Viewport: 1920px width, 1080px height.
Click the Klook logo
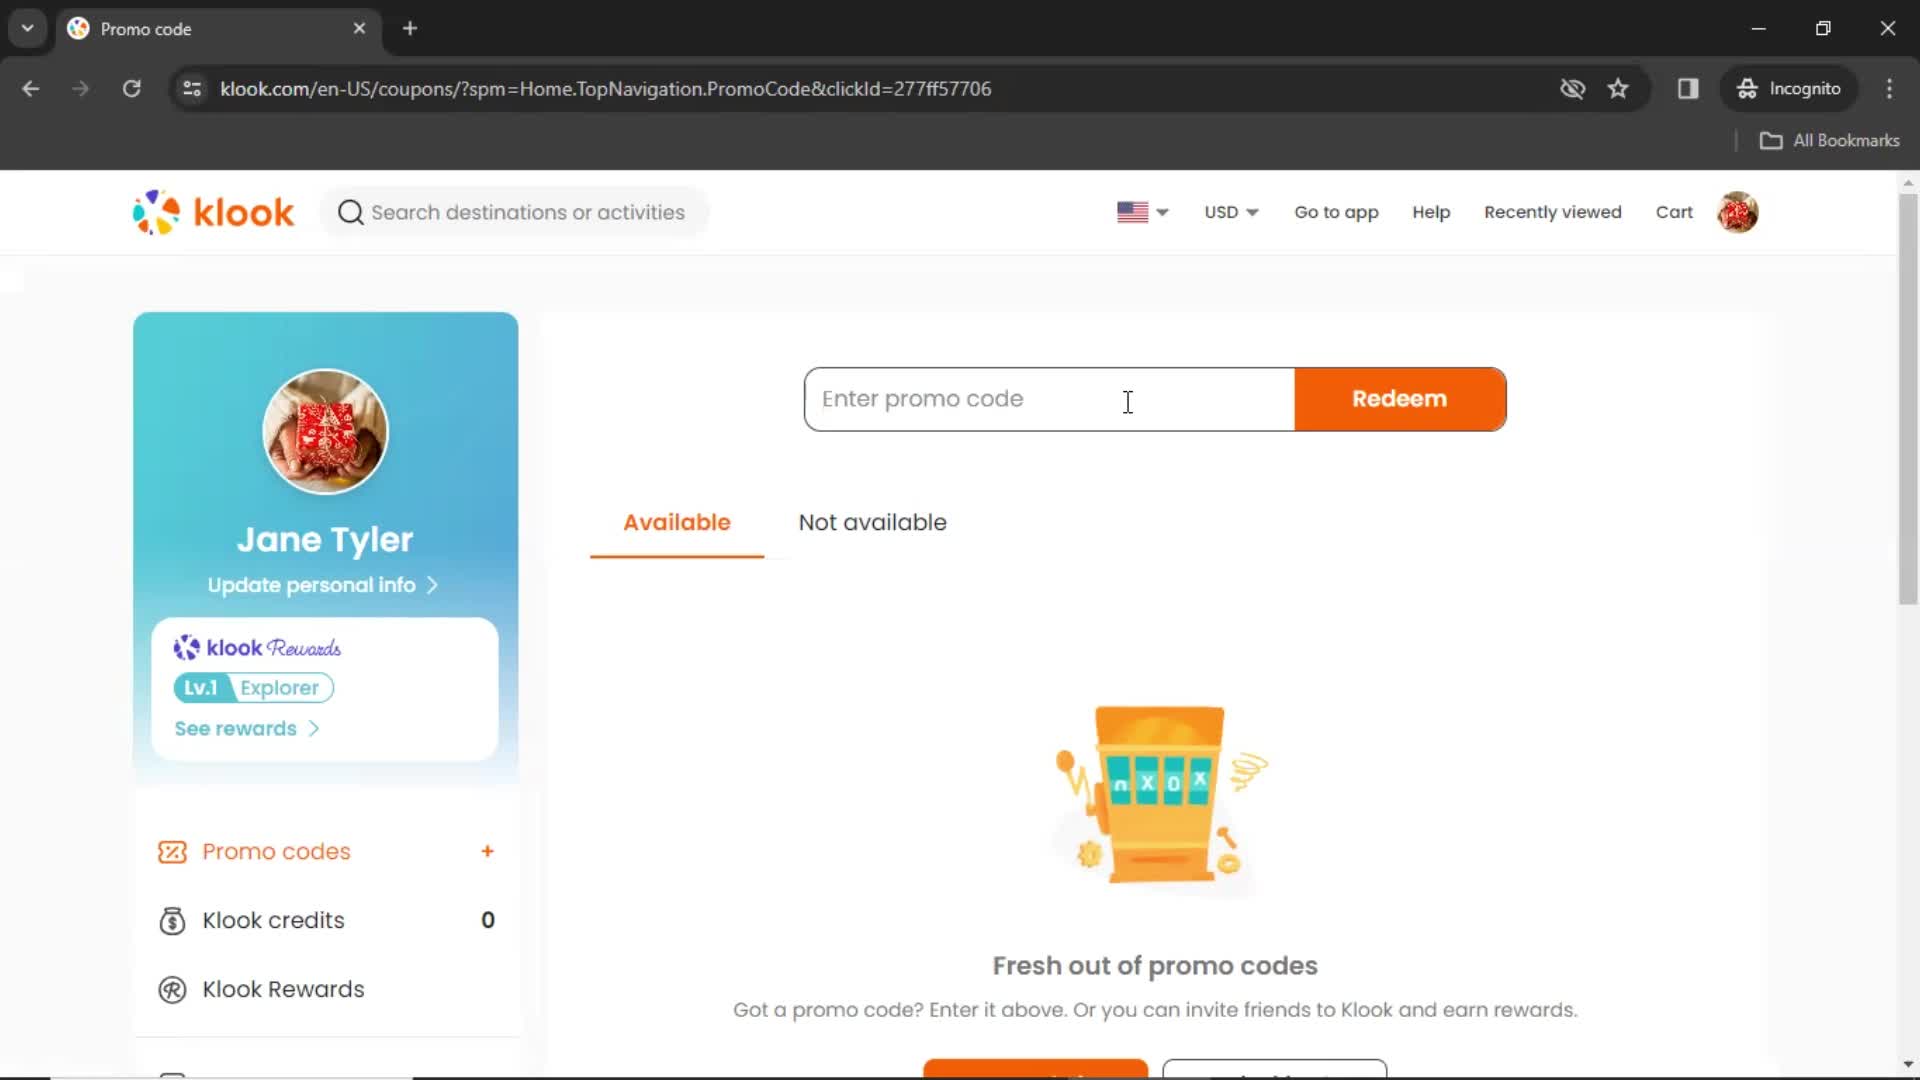tap(213, 212)
